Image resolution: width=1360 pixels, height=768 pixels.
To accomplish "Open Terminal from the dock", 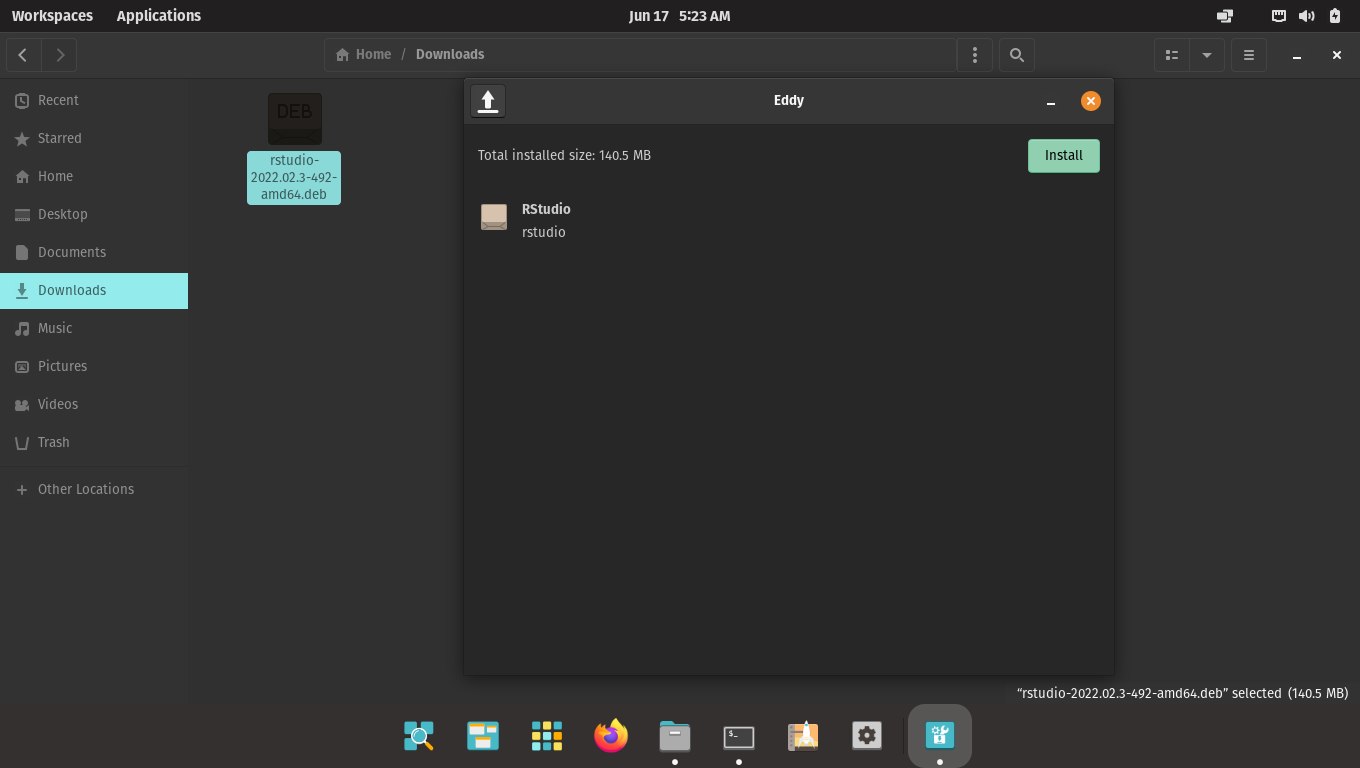I will [x=739, y=736].
